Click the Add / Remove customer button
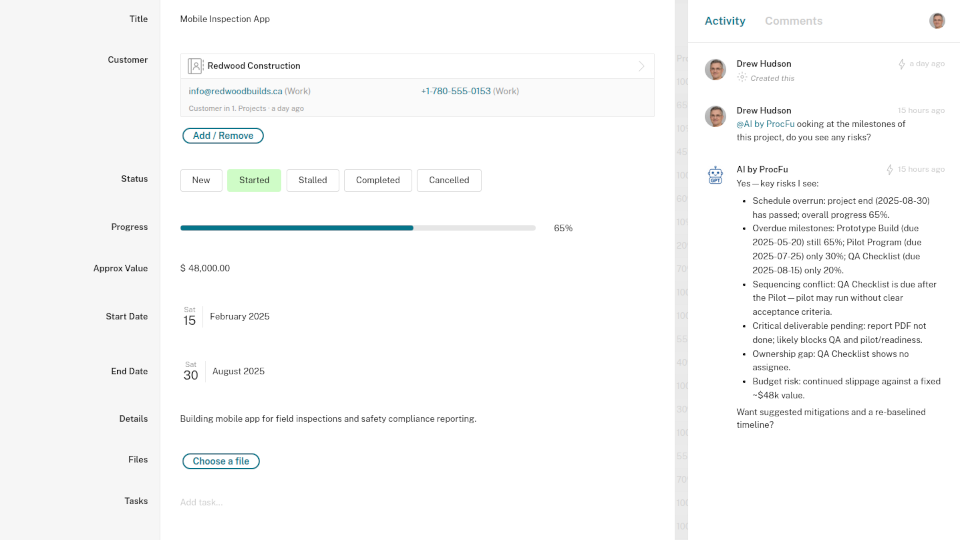 tap(223, 136)
